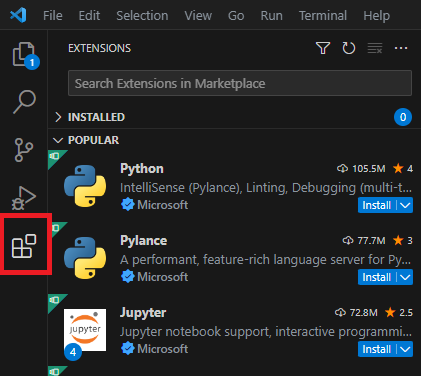Open the Selection menu
This screenshot has width=421, height=376.
[142, 16]
